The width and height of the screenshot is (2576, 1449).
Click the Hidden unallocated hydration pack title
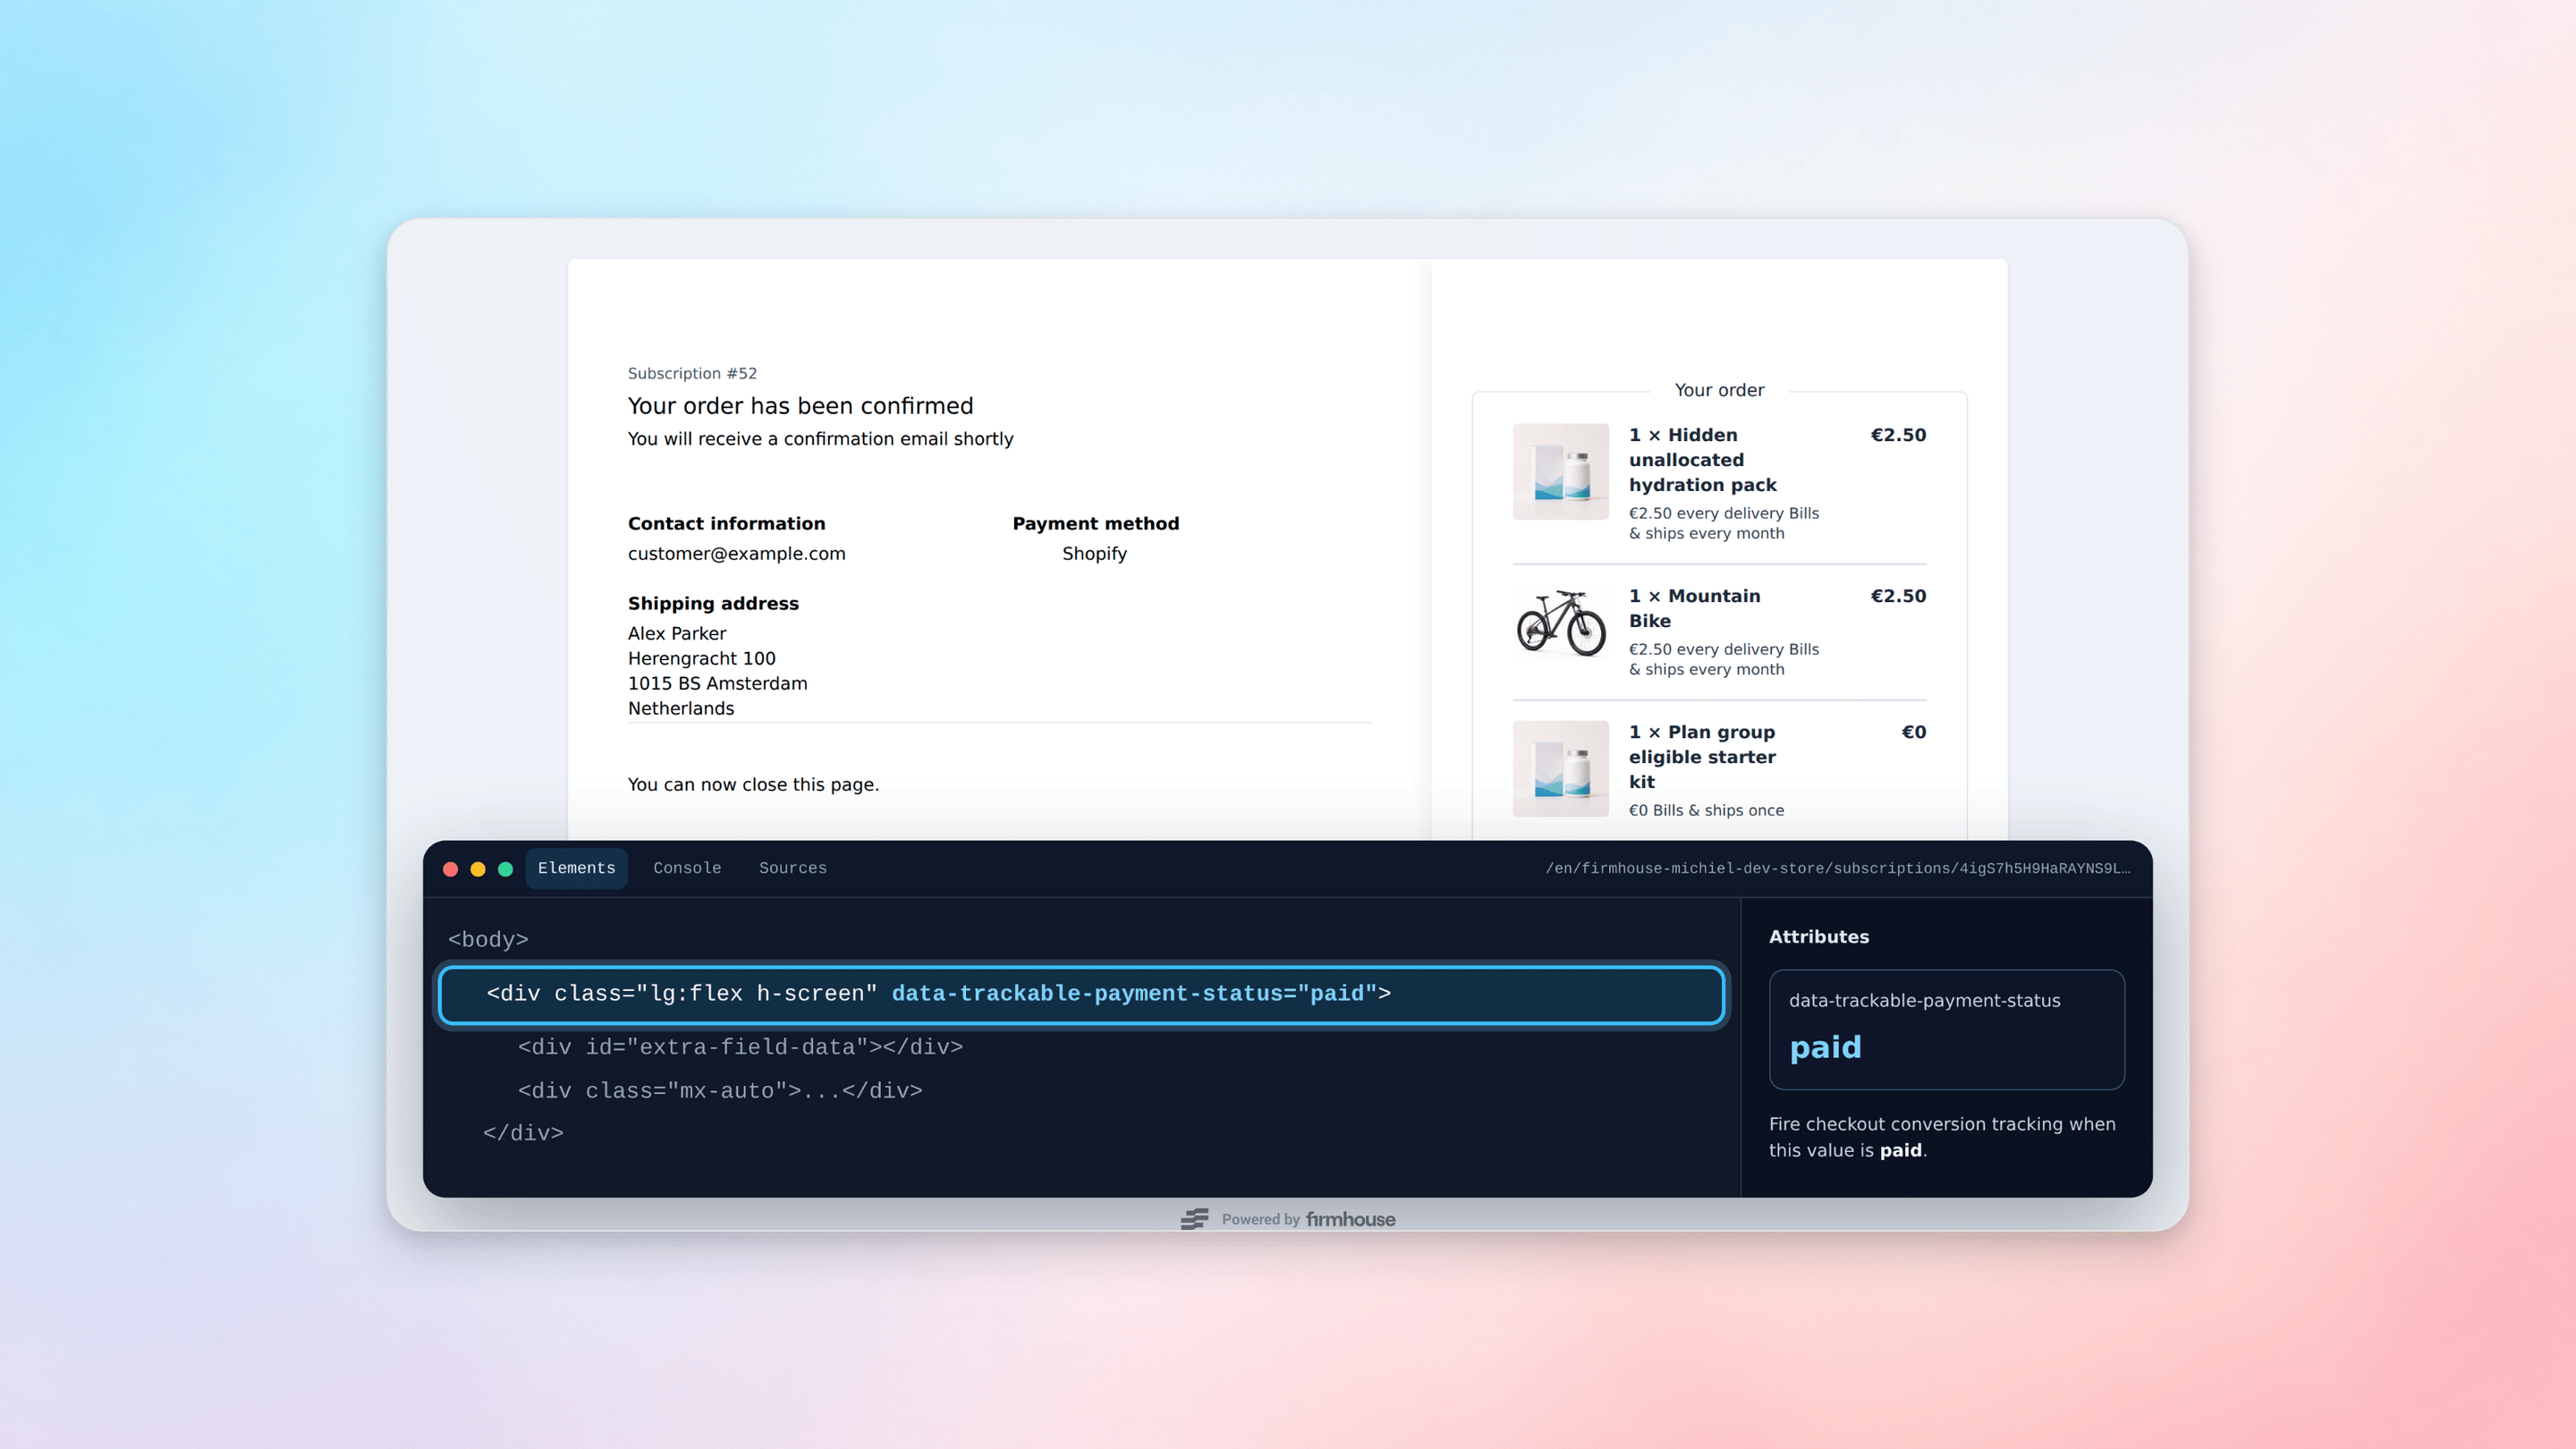[1702, 460]
